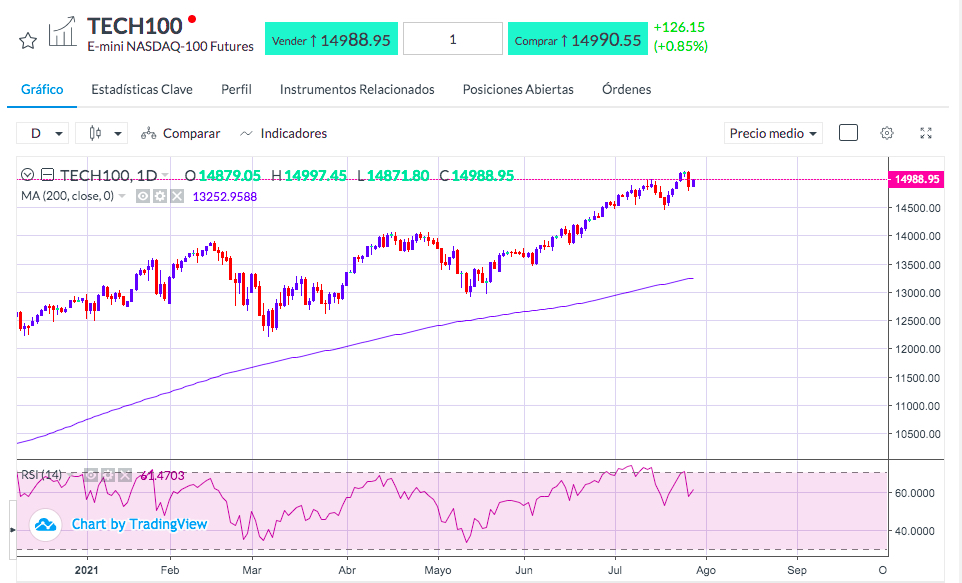Screen dimensions: 962x583
Task: Expand the TECH100, 1D legend dropdown arrow
Action: (165, 176)
